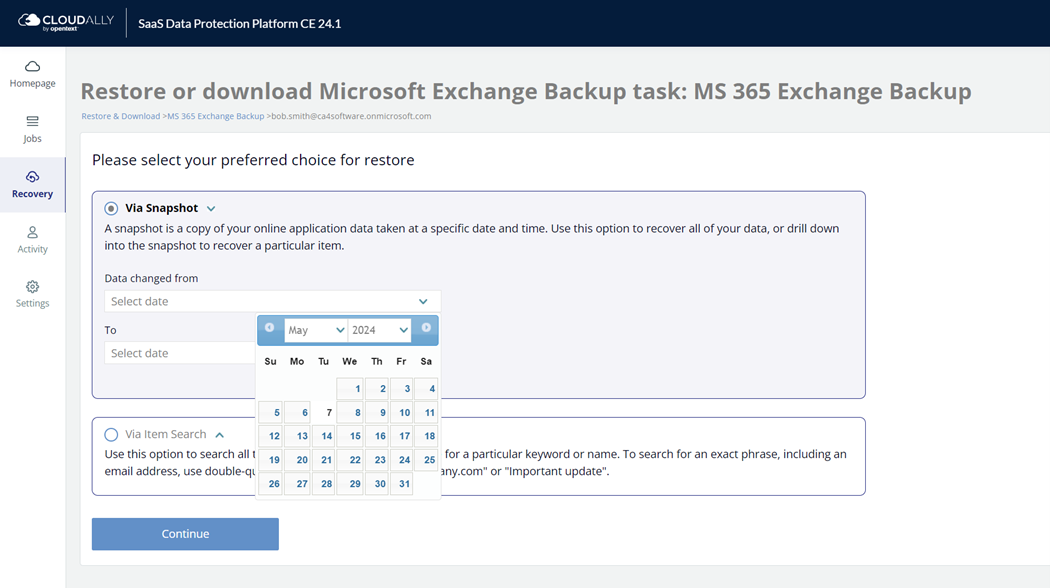The height and width of the screenshot is (588, 1050).
Task: Pick May 10 in the calendar
Action: 401,413
